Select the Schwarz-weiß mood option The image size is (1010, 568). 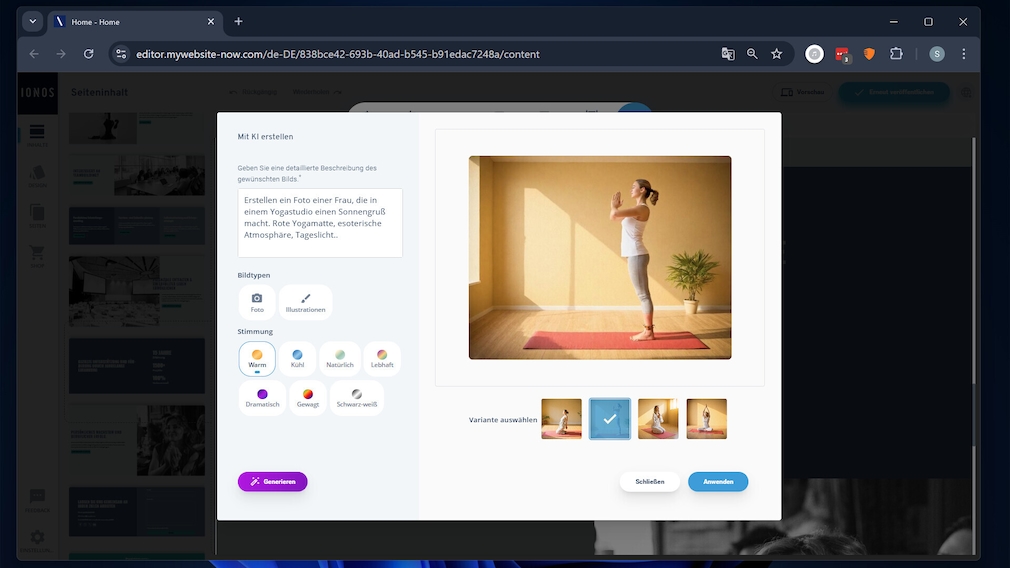coord(357,398)
